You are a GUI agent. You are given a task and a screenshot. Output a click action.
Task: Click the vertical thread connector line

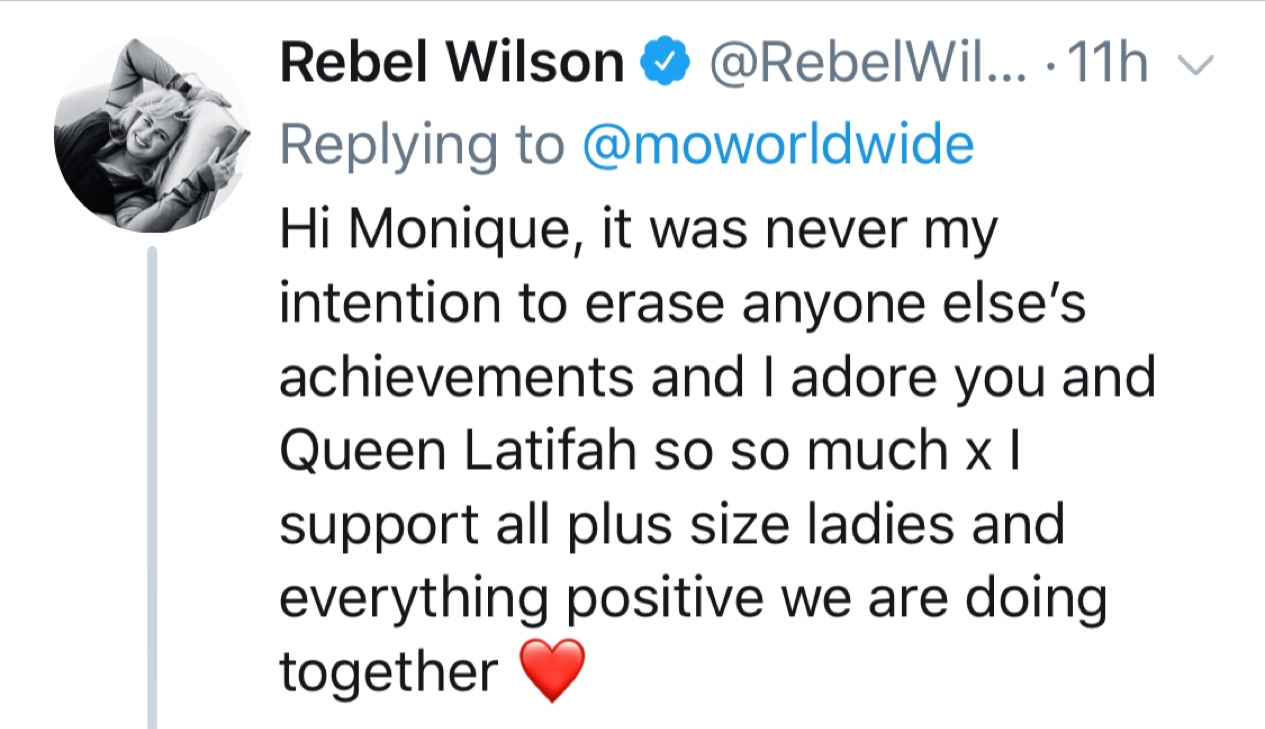tap(152, 488)
